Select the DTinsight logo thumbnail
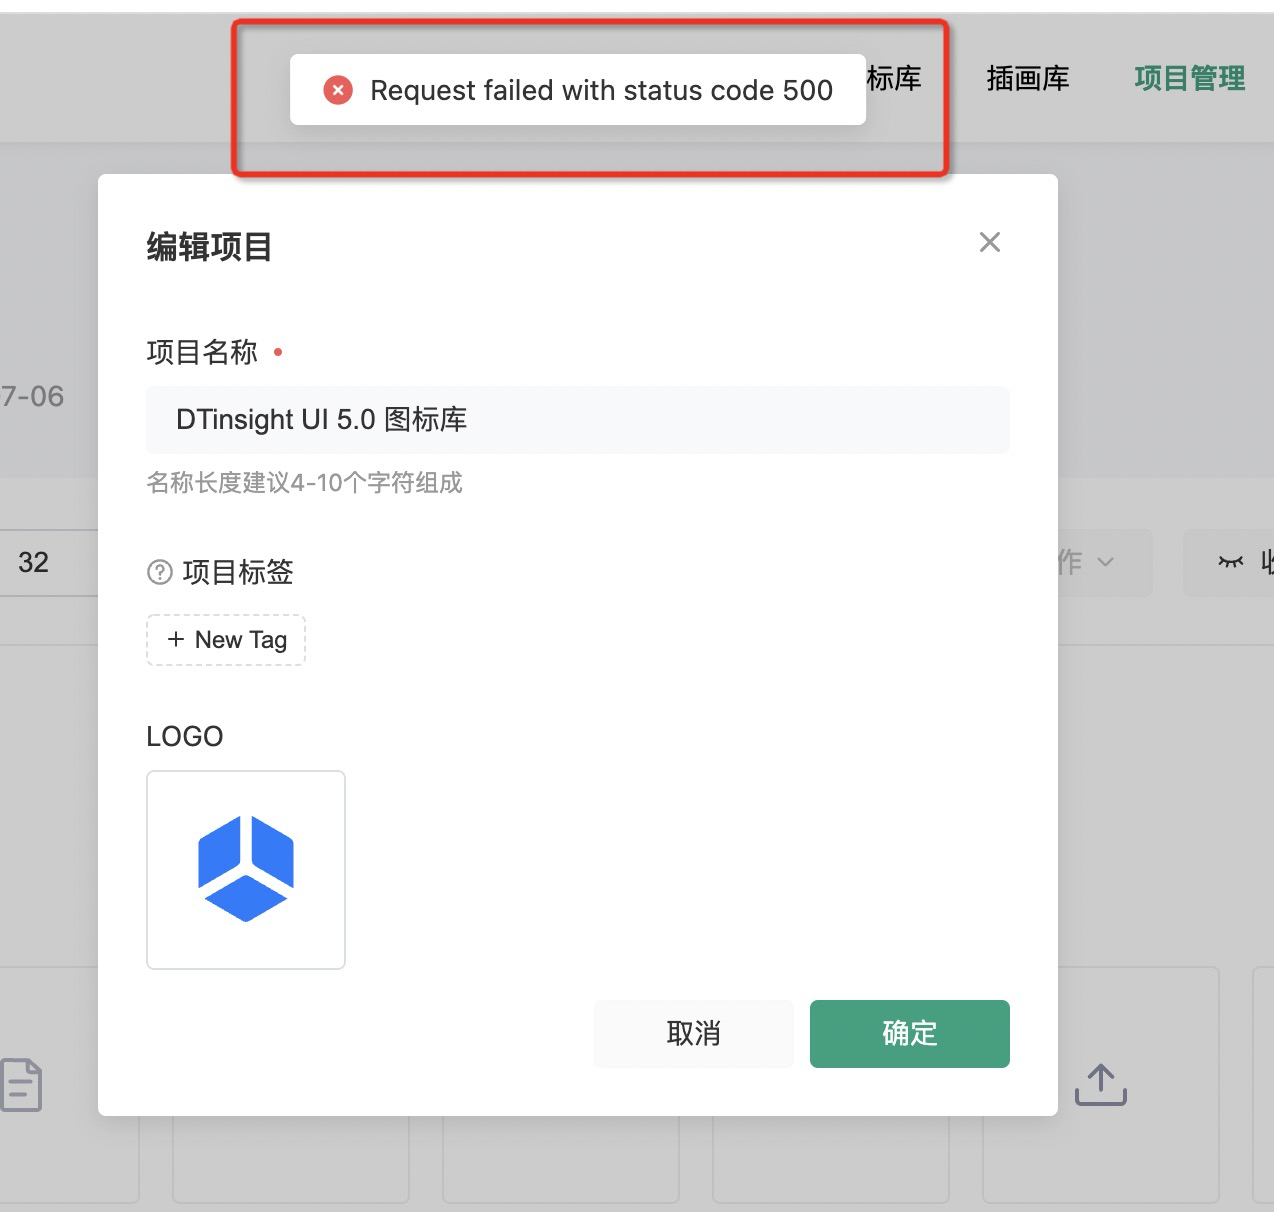The image size is (1274, 1212). 245,868
